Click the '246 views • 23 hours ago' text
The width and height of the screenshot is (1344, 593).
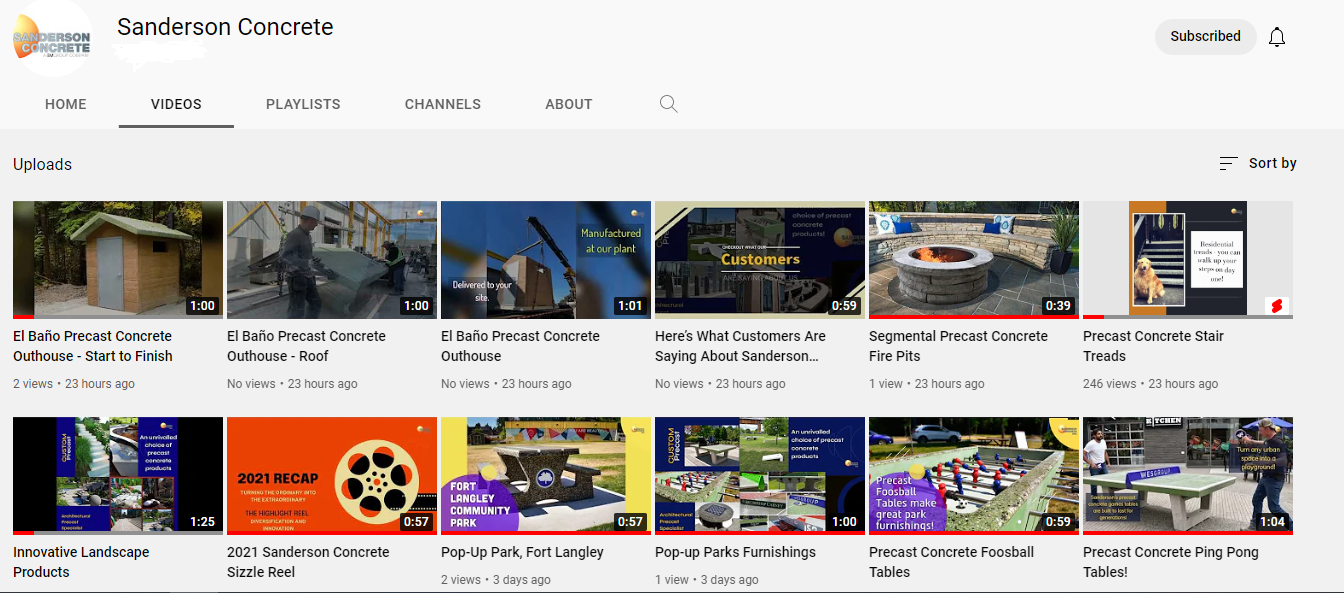(1151, 383)
